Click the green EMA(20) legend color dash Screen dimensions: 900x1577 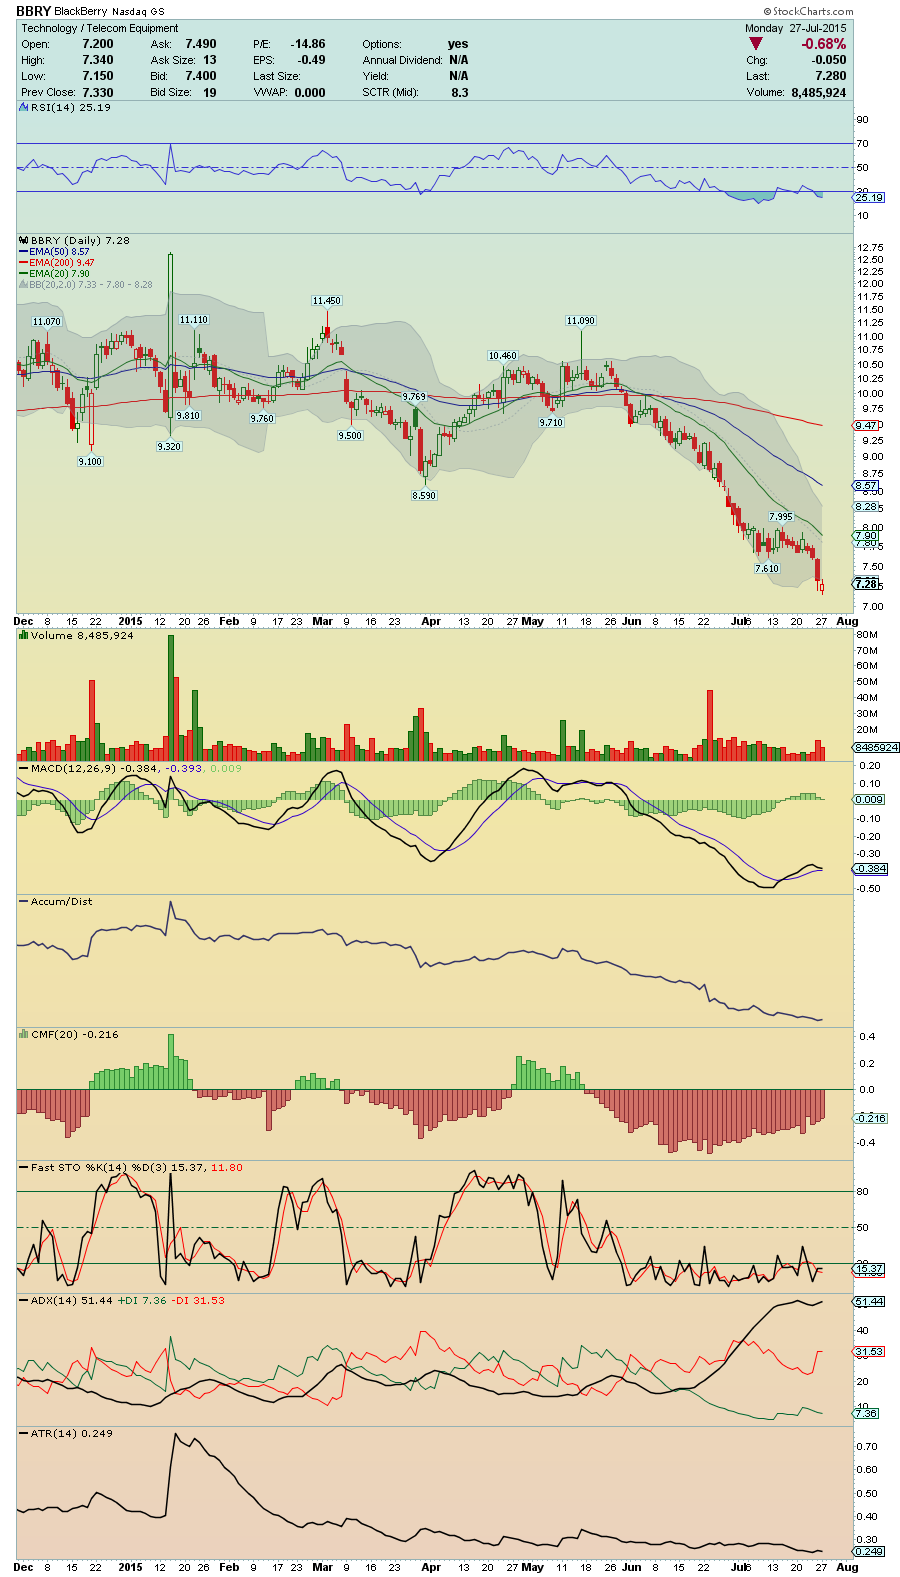pyautogui.click(x=24, y=274)
